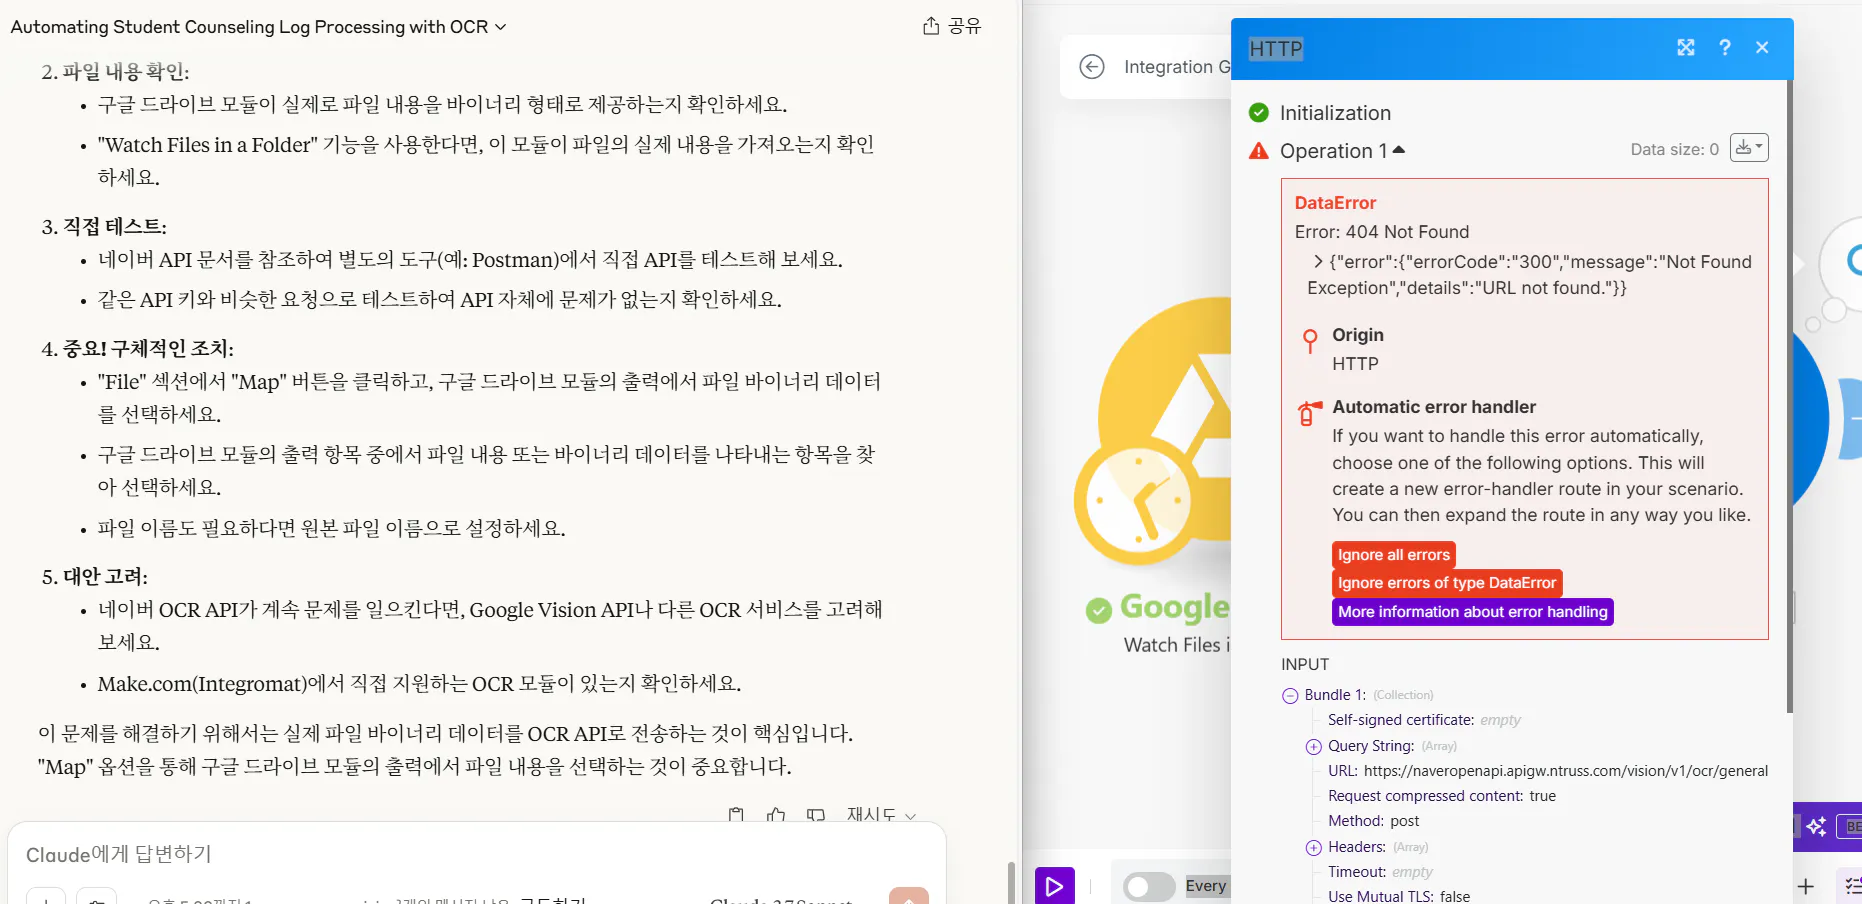Image resolution: width=1862 pixels, height=904 pixels.
Task: Click the Timeout: empty row
Action: tap(1379, 872)
